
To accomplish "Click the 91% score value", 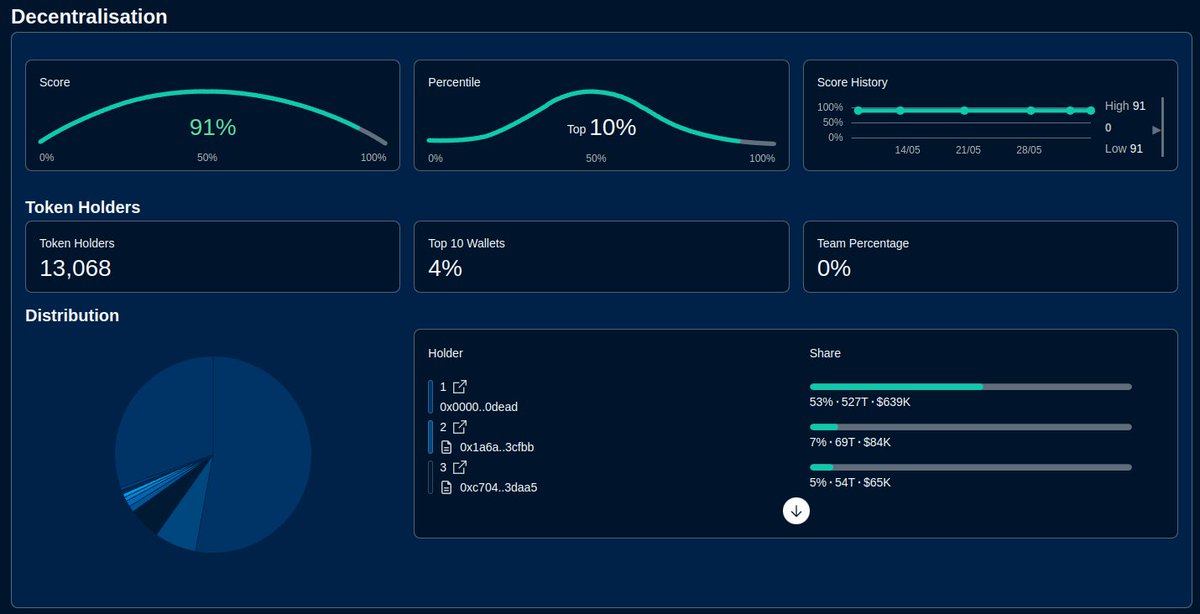I will (213, 127).
